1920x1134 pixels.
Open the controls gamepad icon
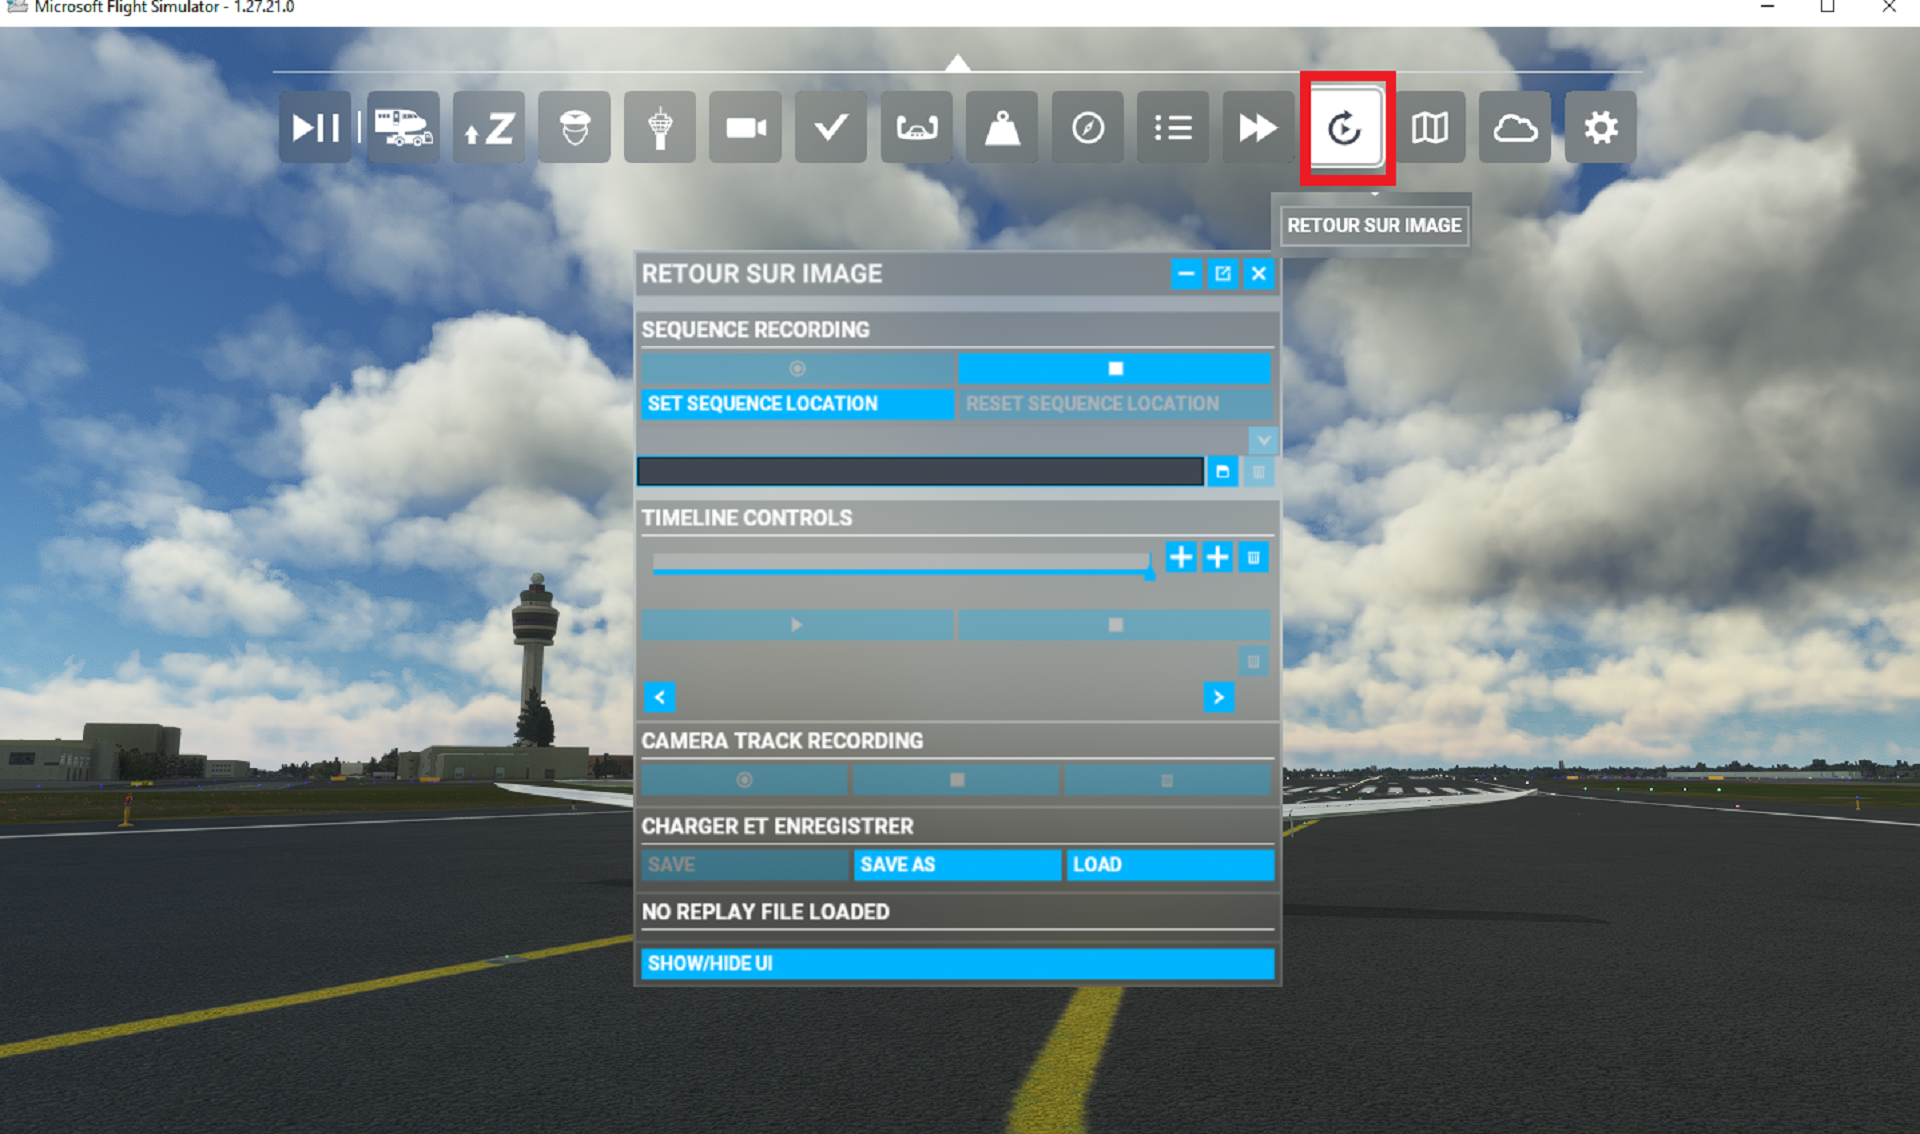pyautogui.click(x=917, y=127)
